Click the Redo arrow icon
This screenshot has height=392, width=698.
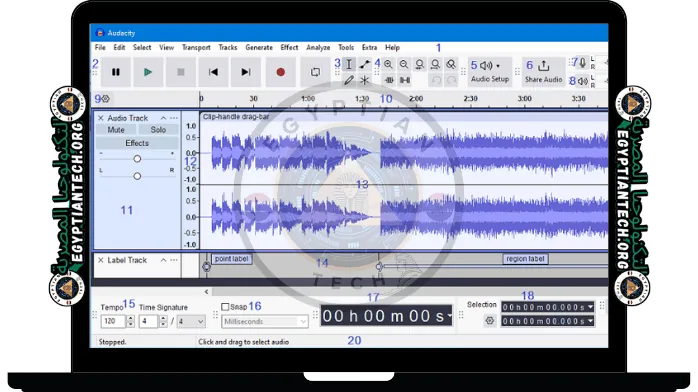[451, 80]
